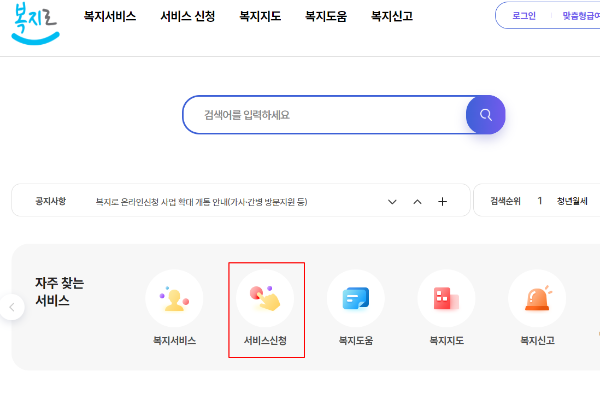
Task: Click the 복지서비스 label under shortcut icon
Action: [174, 340]
